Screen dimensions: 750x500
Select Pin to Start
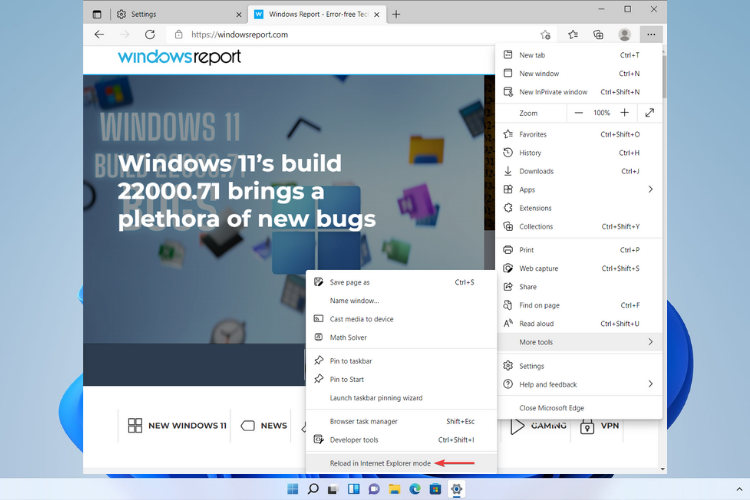[401, 379]
